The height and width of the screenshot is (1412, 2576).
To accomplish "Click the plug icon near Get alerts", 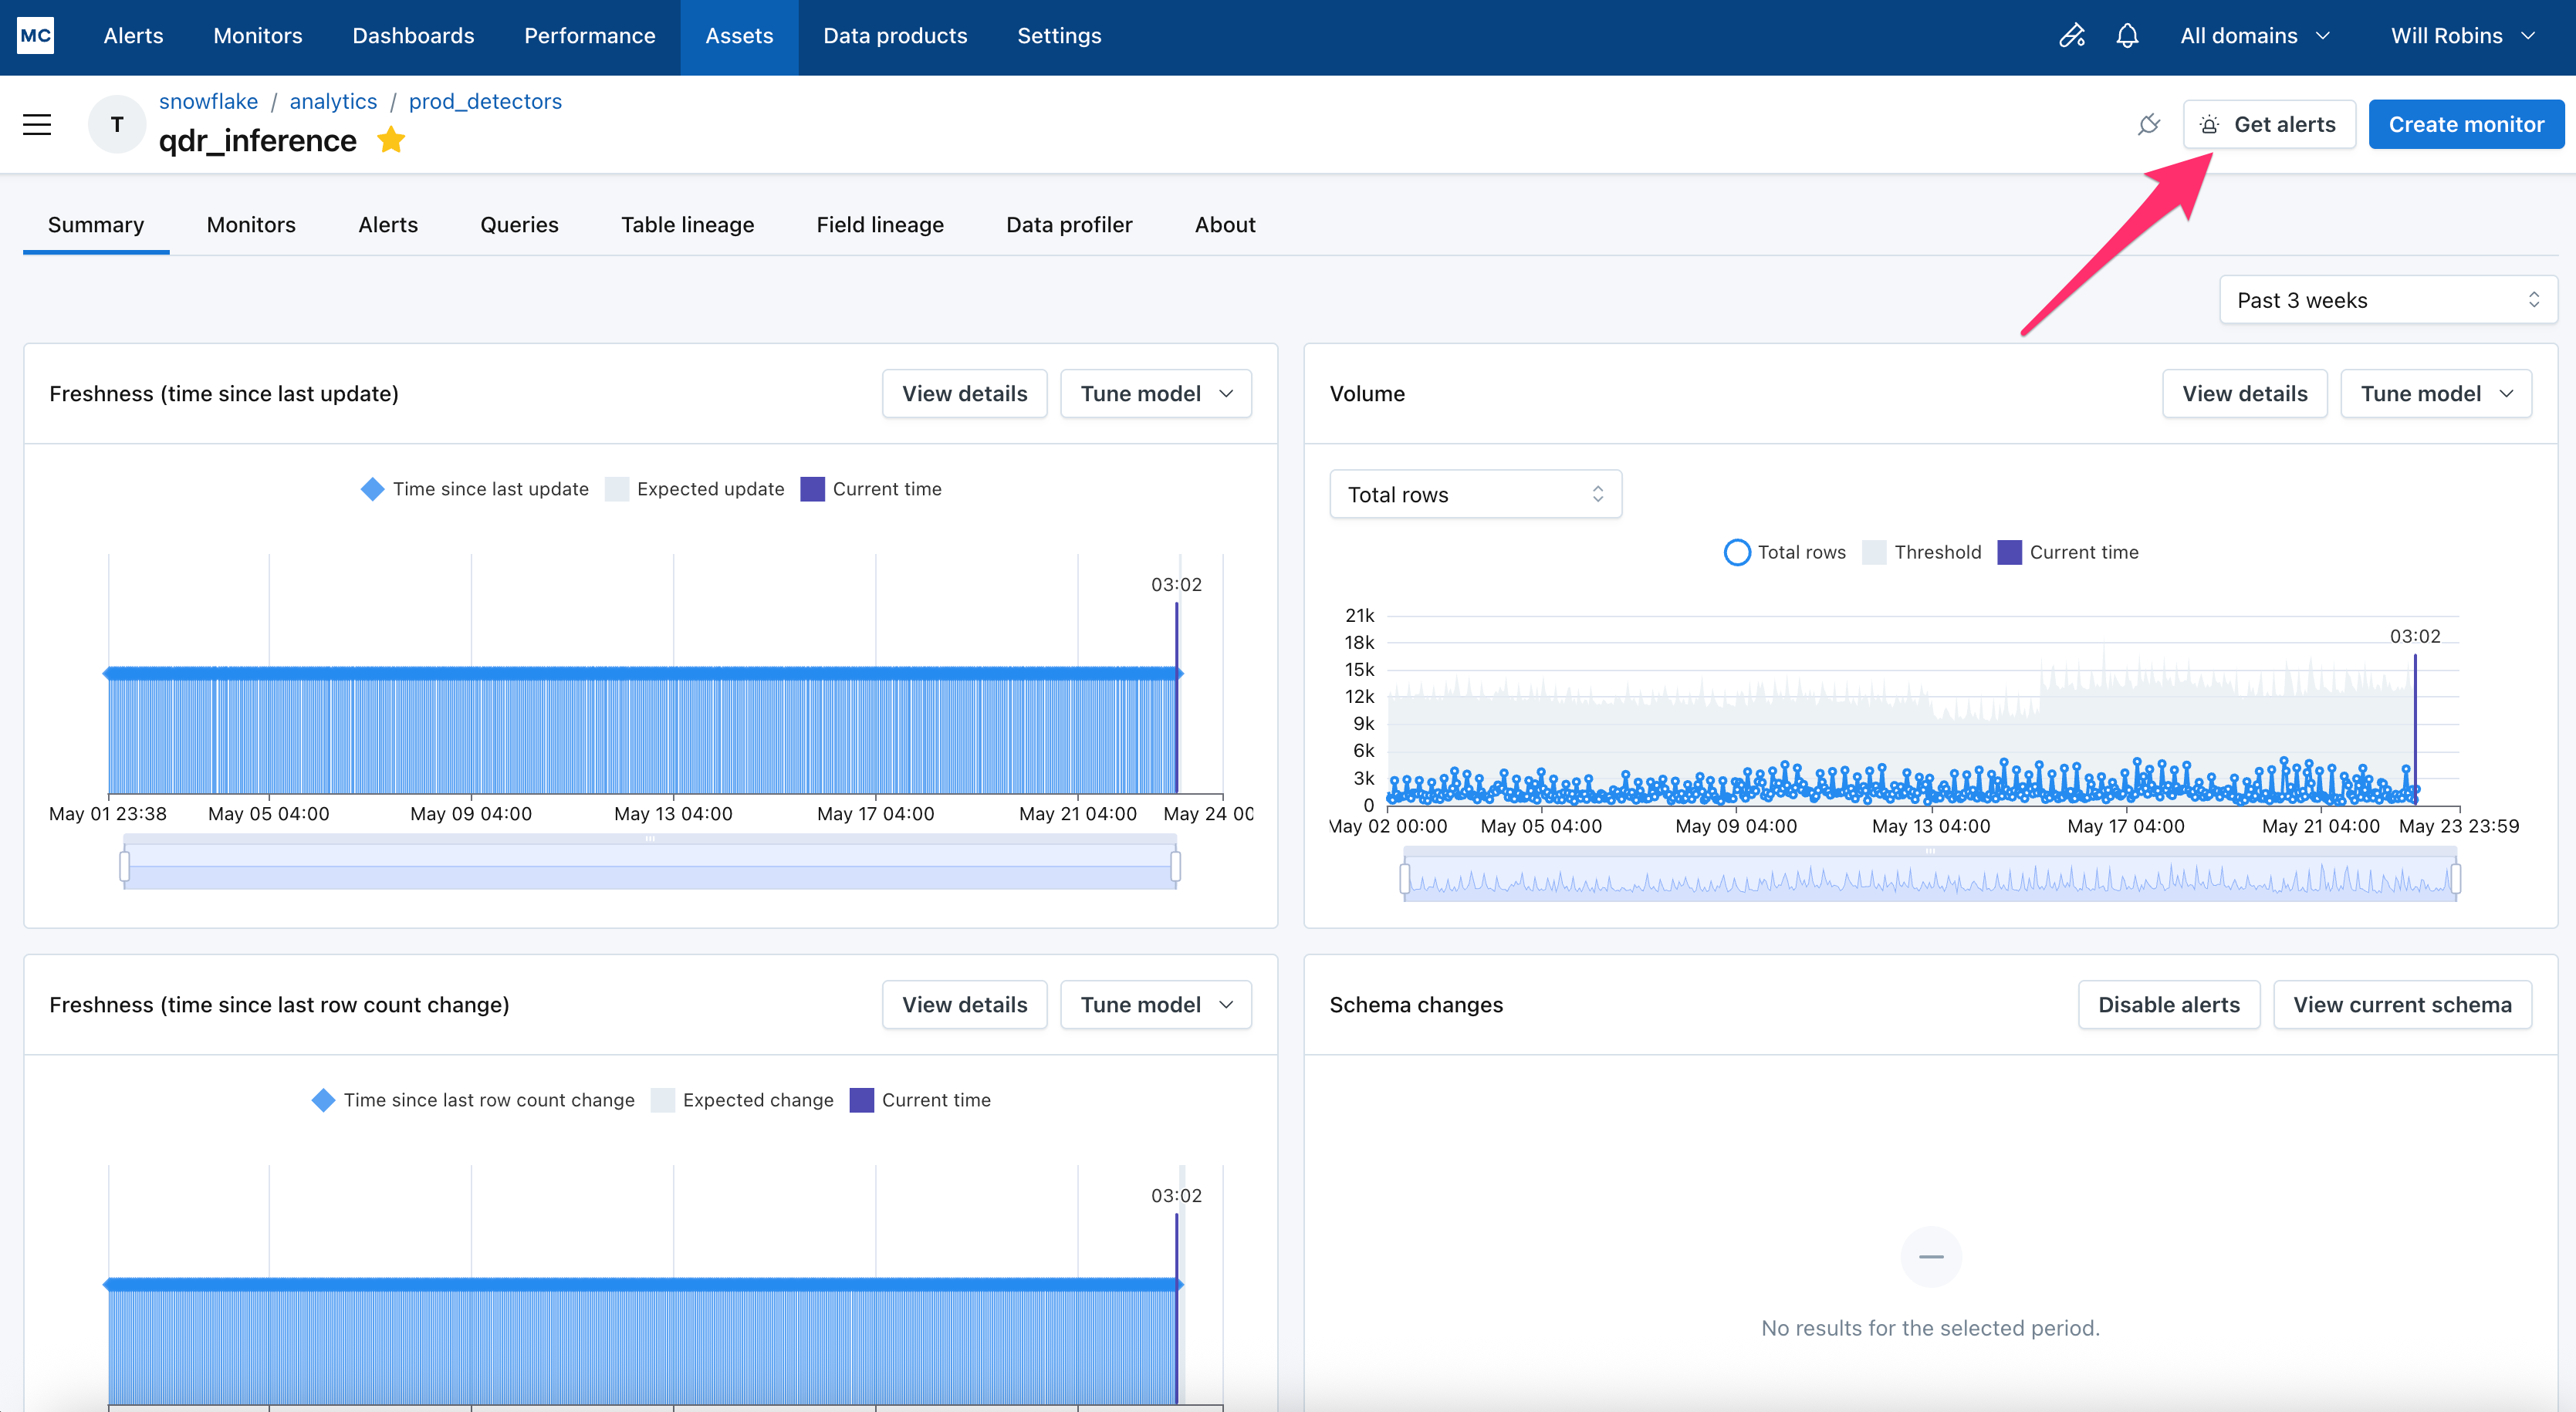I will coord(2148,125).
